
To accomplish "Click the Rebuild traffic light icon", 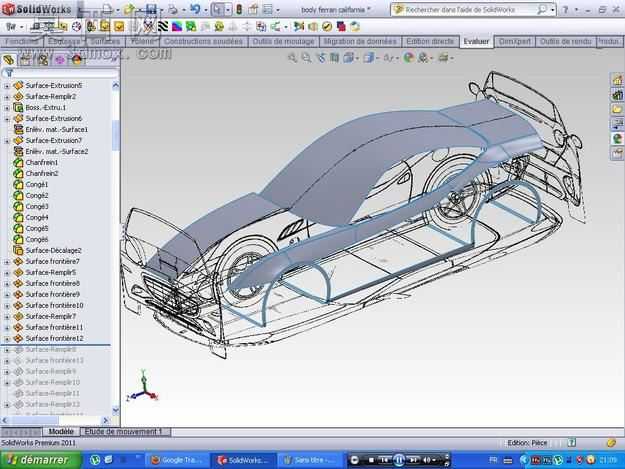I will (x=239, y=9).
